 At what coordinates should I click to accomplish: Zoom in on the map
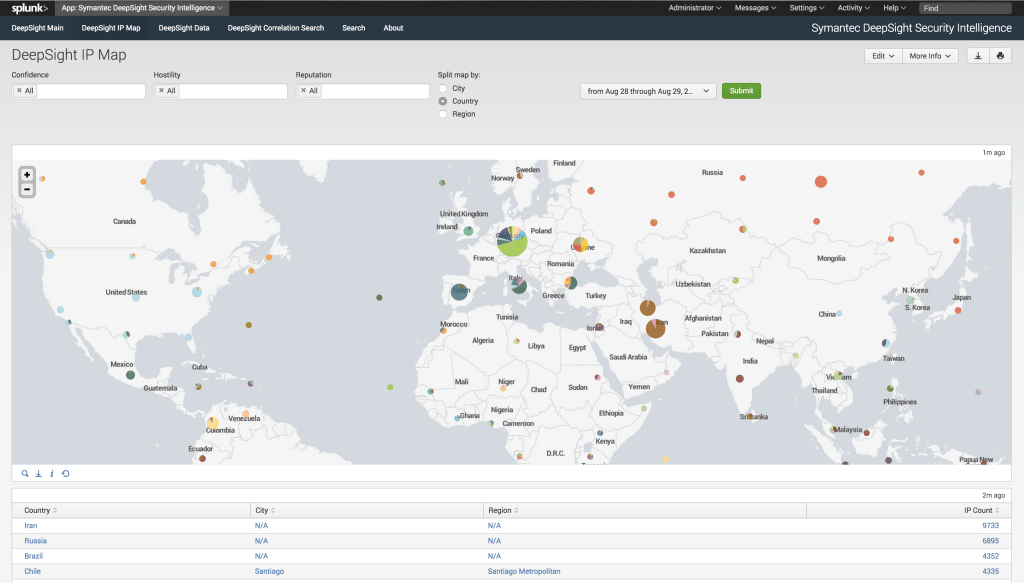[27, 174]
